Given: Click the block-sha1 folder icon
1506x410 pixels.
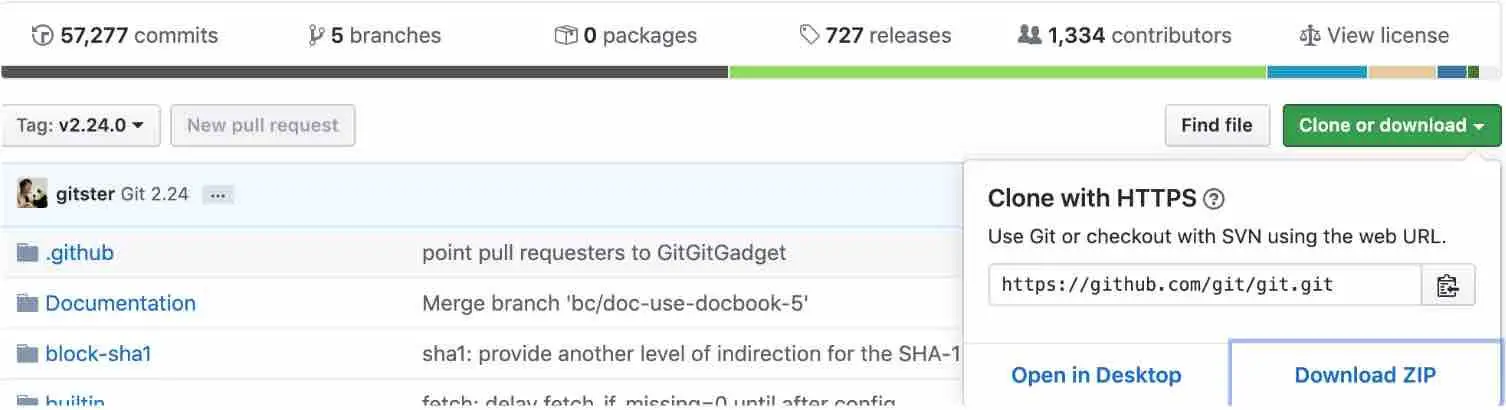Looking at the screenshot, I should coord(27,353).
